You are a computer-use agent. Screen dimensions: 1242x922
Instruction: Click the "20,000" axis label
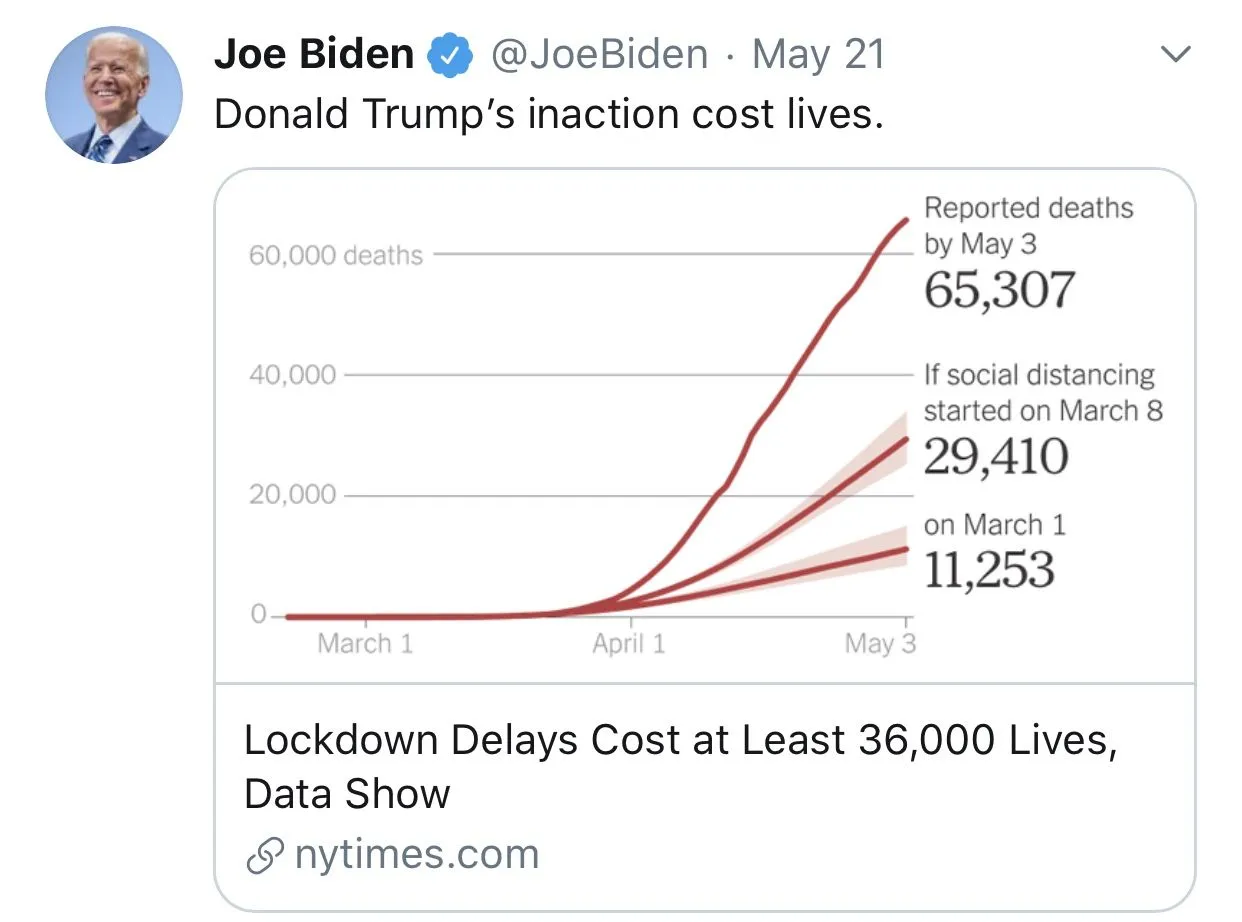(x=292, y=495)
